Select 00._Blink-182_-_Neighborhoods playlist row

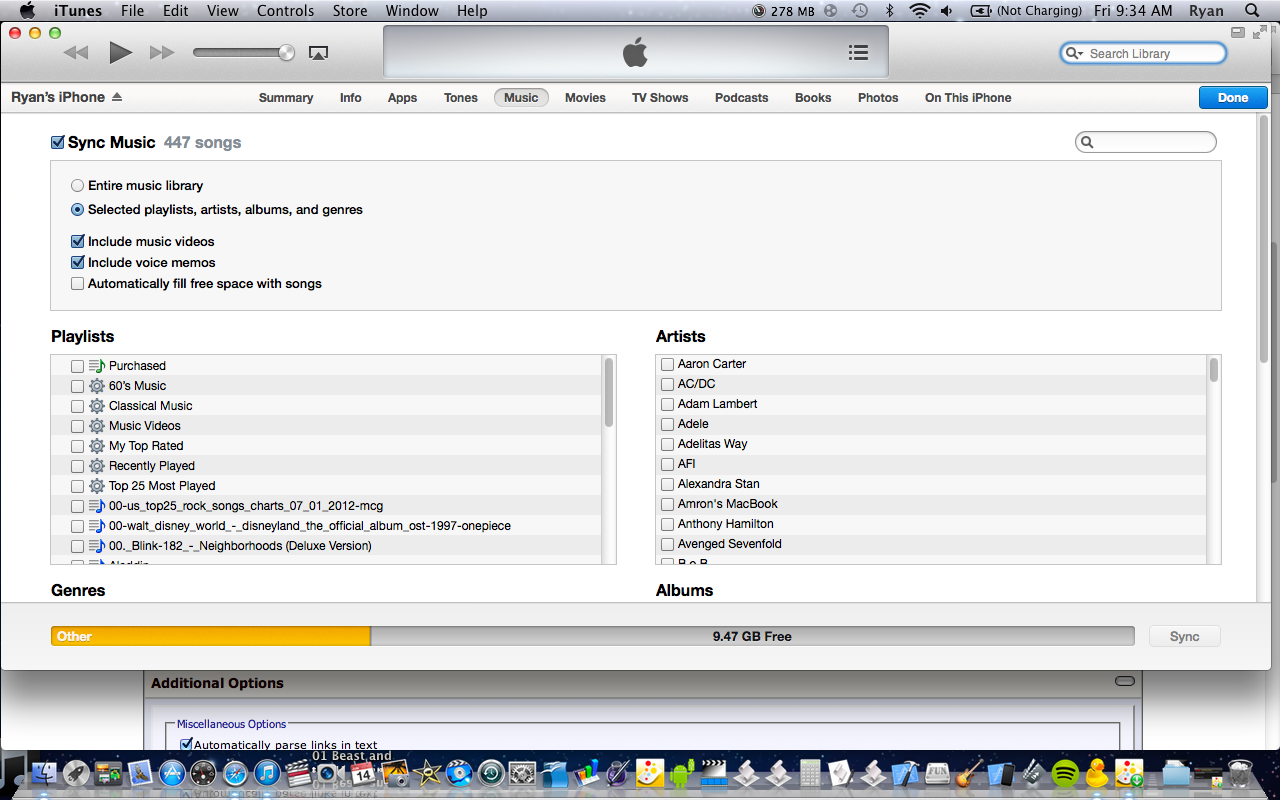[x=326, y=546]
